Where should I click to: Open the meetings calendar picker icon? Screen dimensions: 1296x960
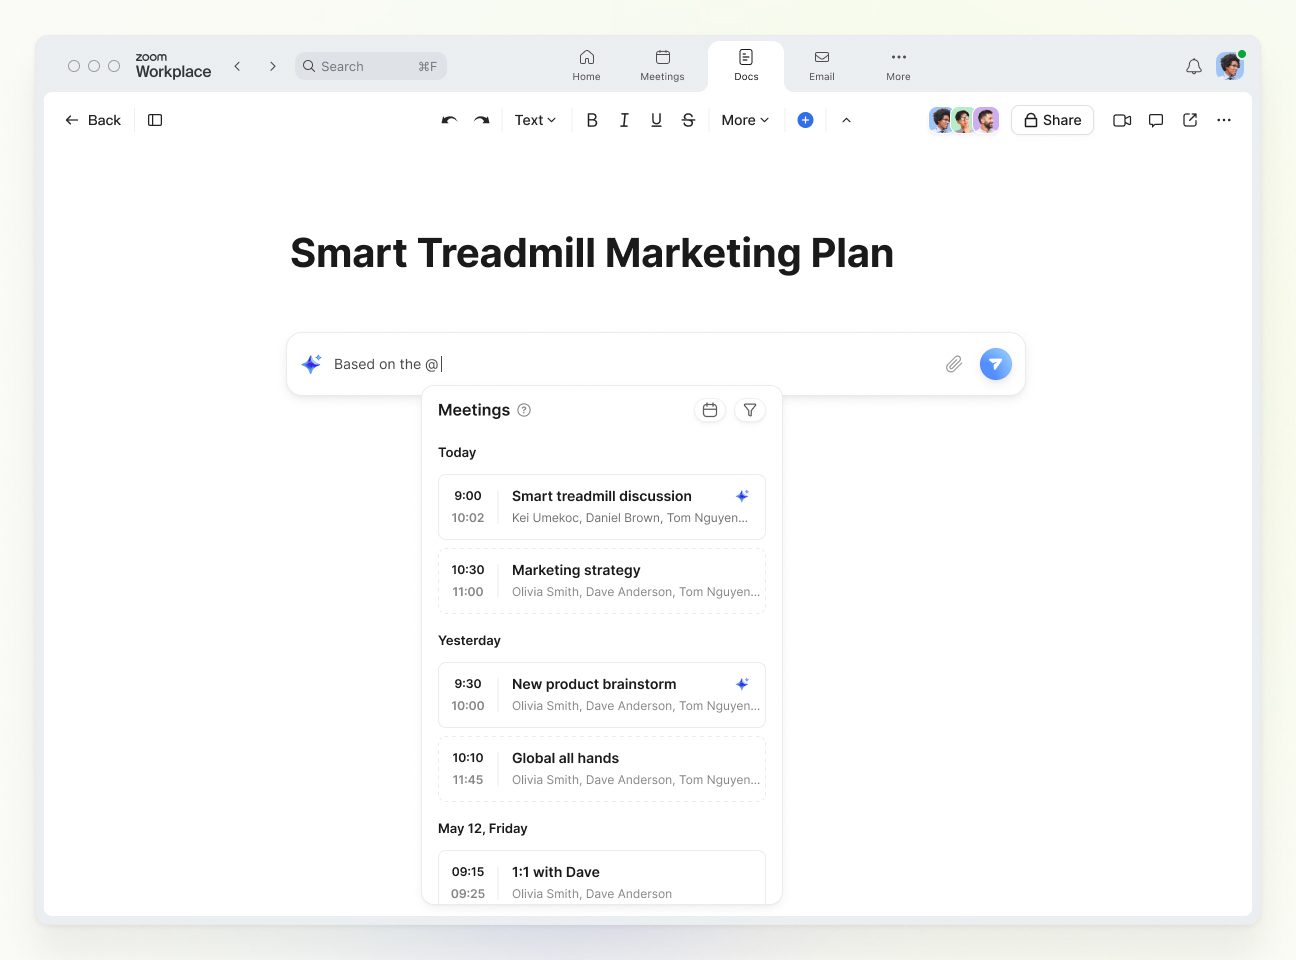[x=710, y=410]
